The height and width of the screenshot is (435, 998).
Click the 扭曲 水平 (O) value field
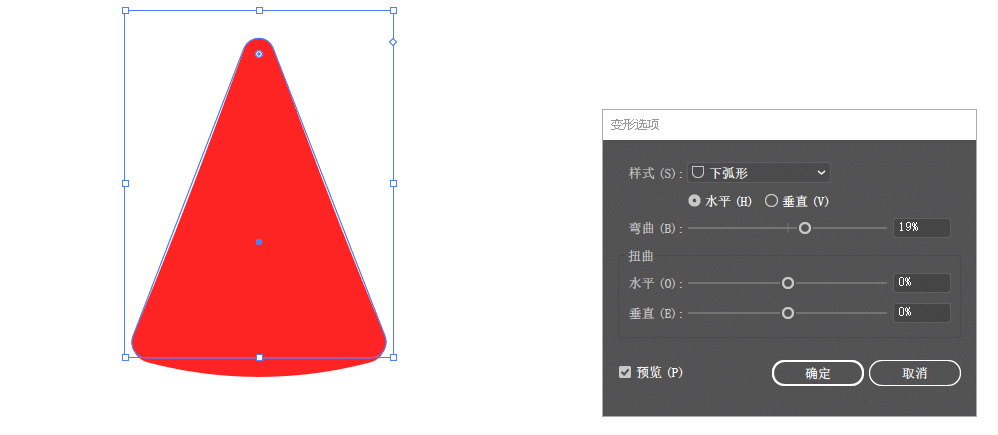pos(922,283)
